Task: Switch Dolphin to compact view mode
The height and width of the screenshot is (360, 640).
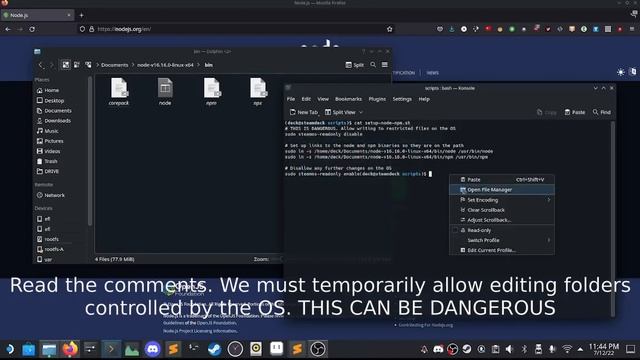Action: coord(77,65)
